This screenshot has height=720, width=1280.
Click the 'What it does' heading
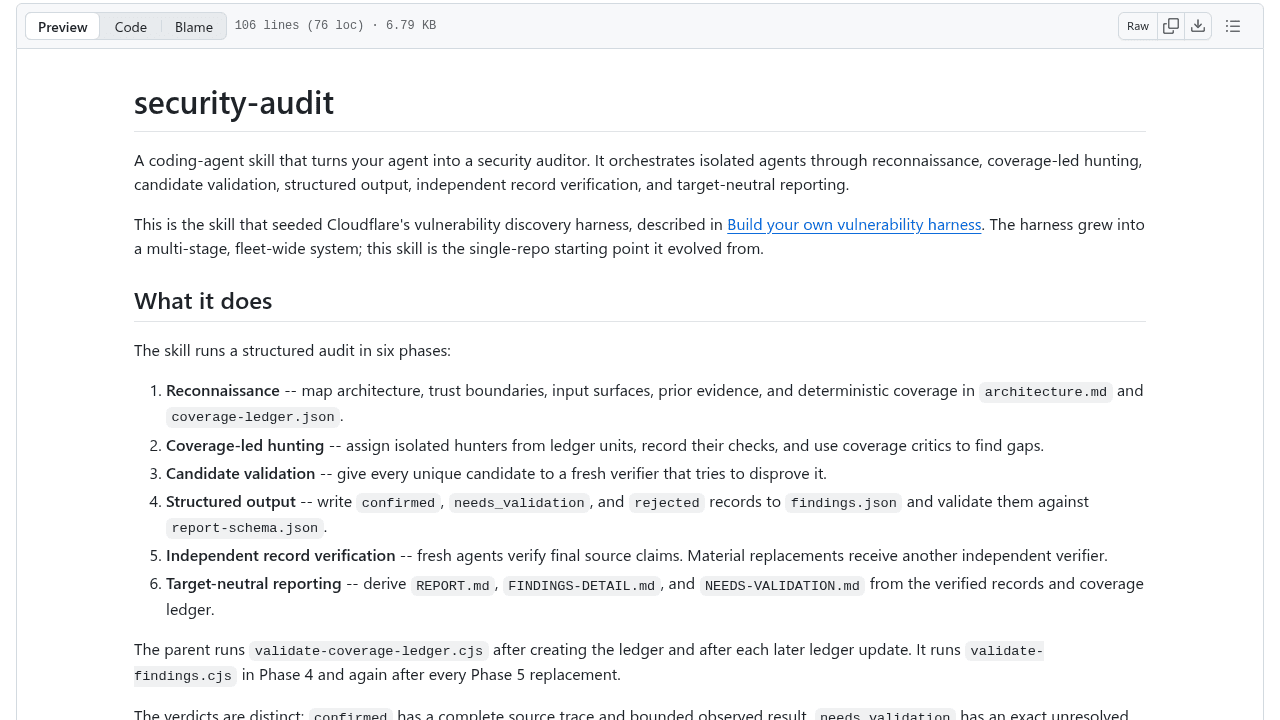[x=203, y=301]
